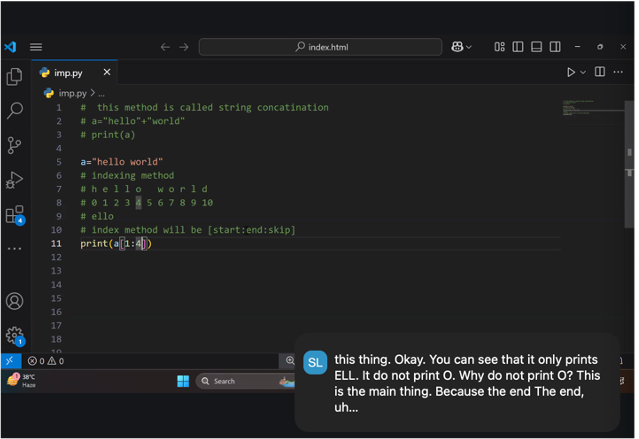Click line number 5 in gutter
Image resolution: width=639 pixels, height=439 pixels.
click(59, 162)
